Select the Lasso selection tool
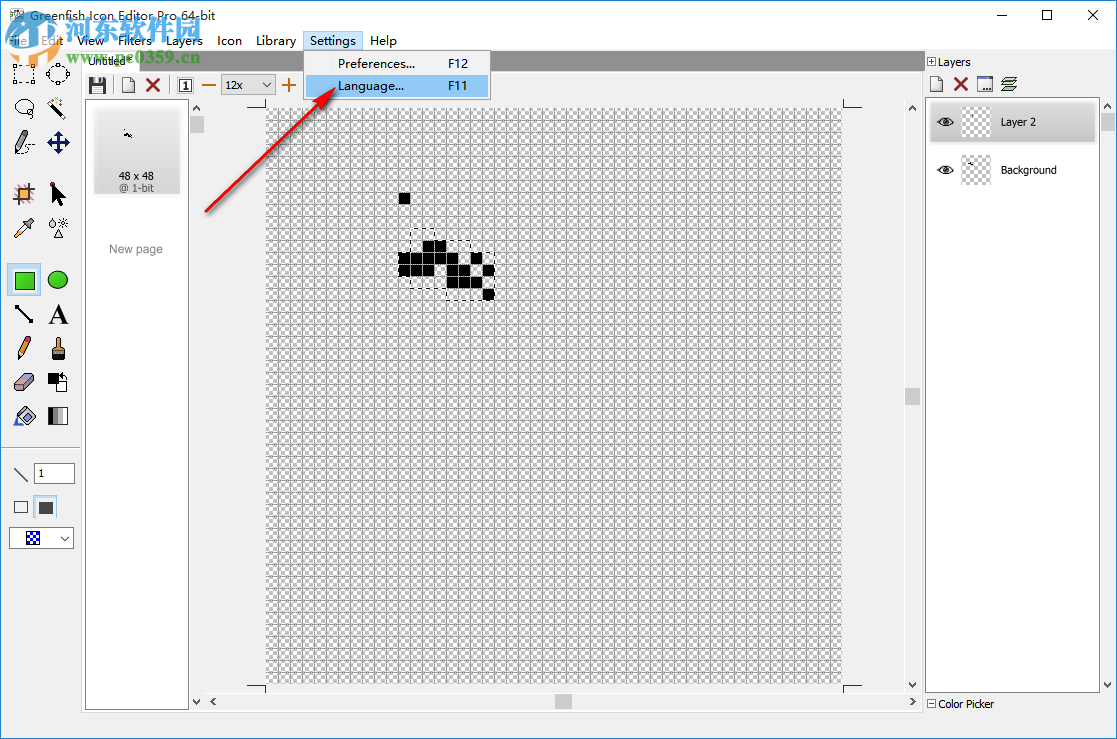 24,108
